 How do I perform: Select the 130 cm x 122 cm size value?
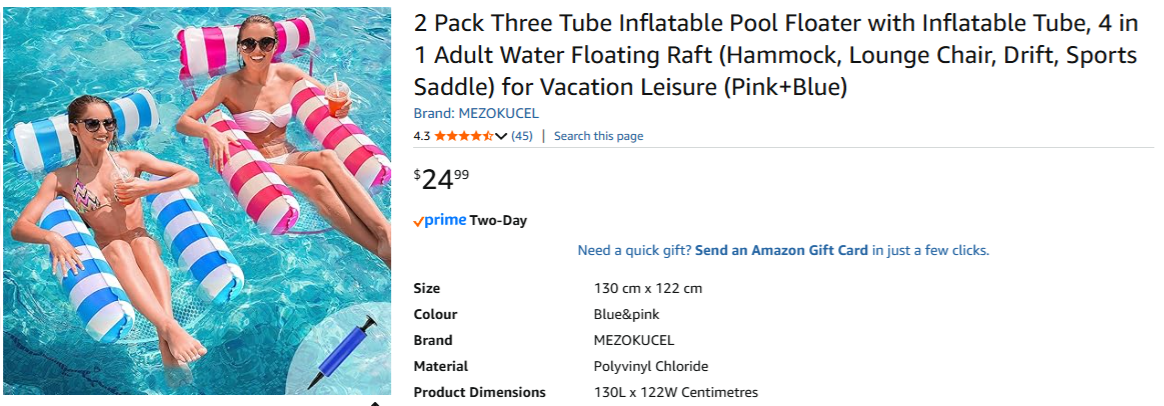click(x=648, y=288)
